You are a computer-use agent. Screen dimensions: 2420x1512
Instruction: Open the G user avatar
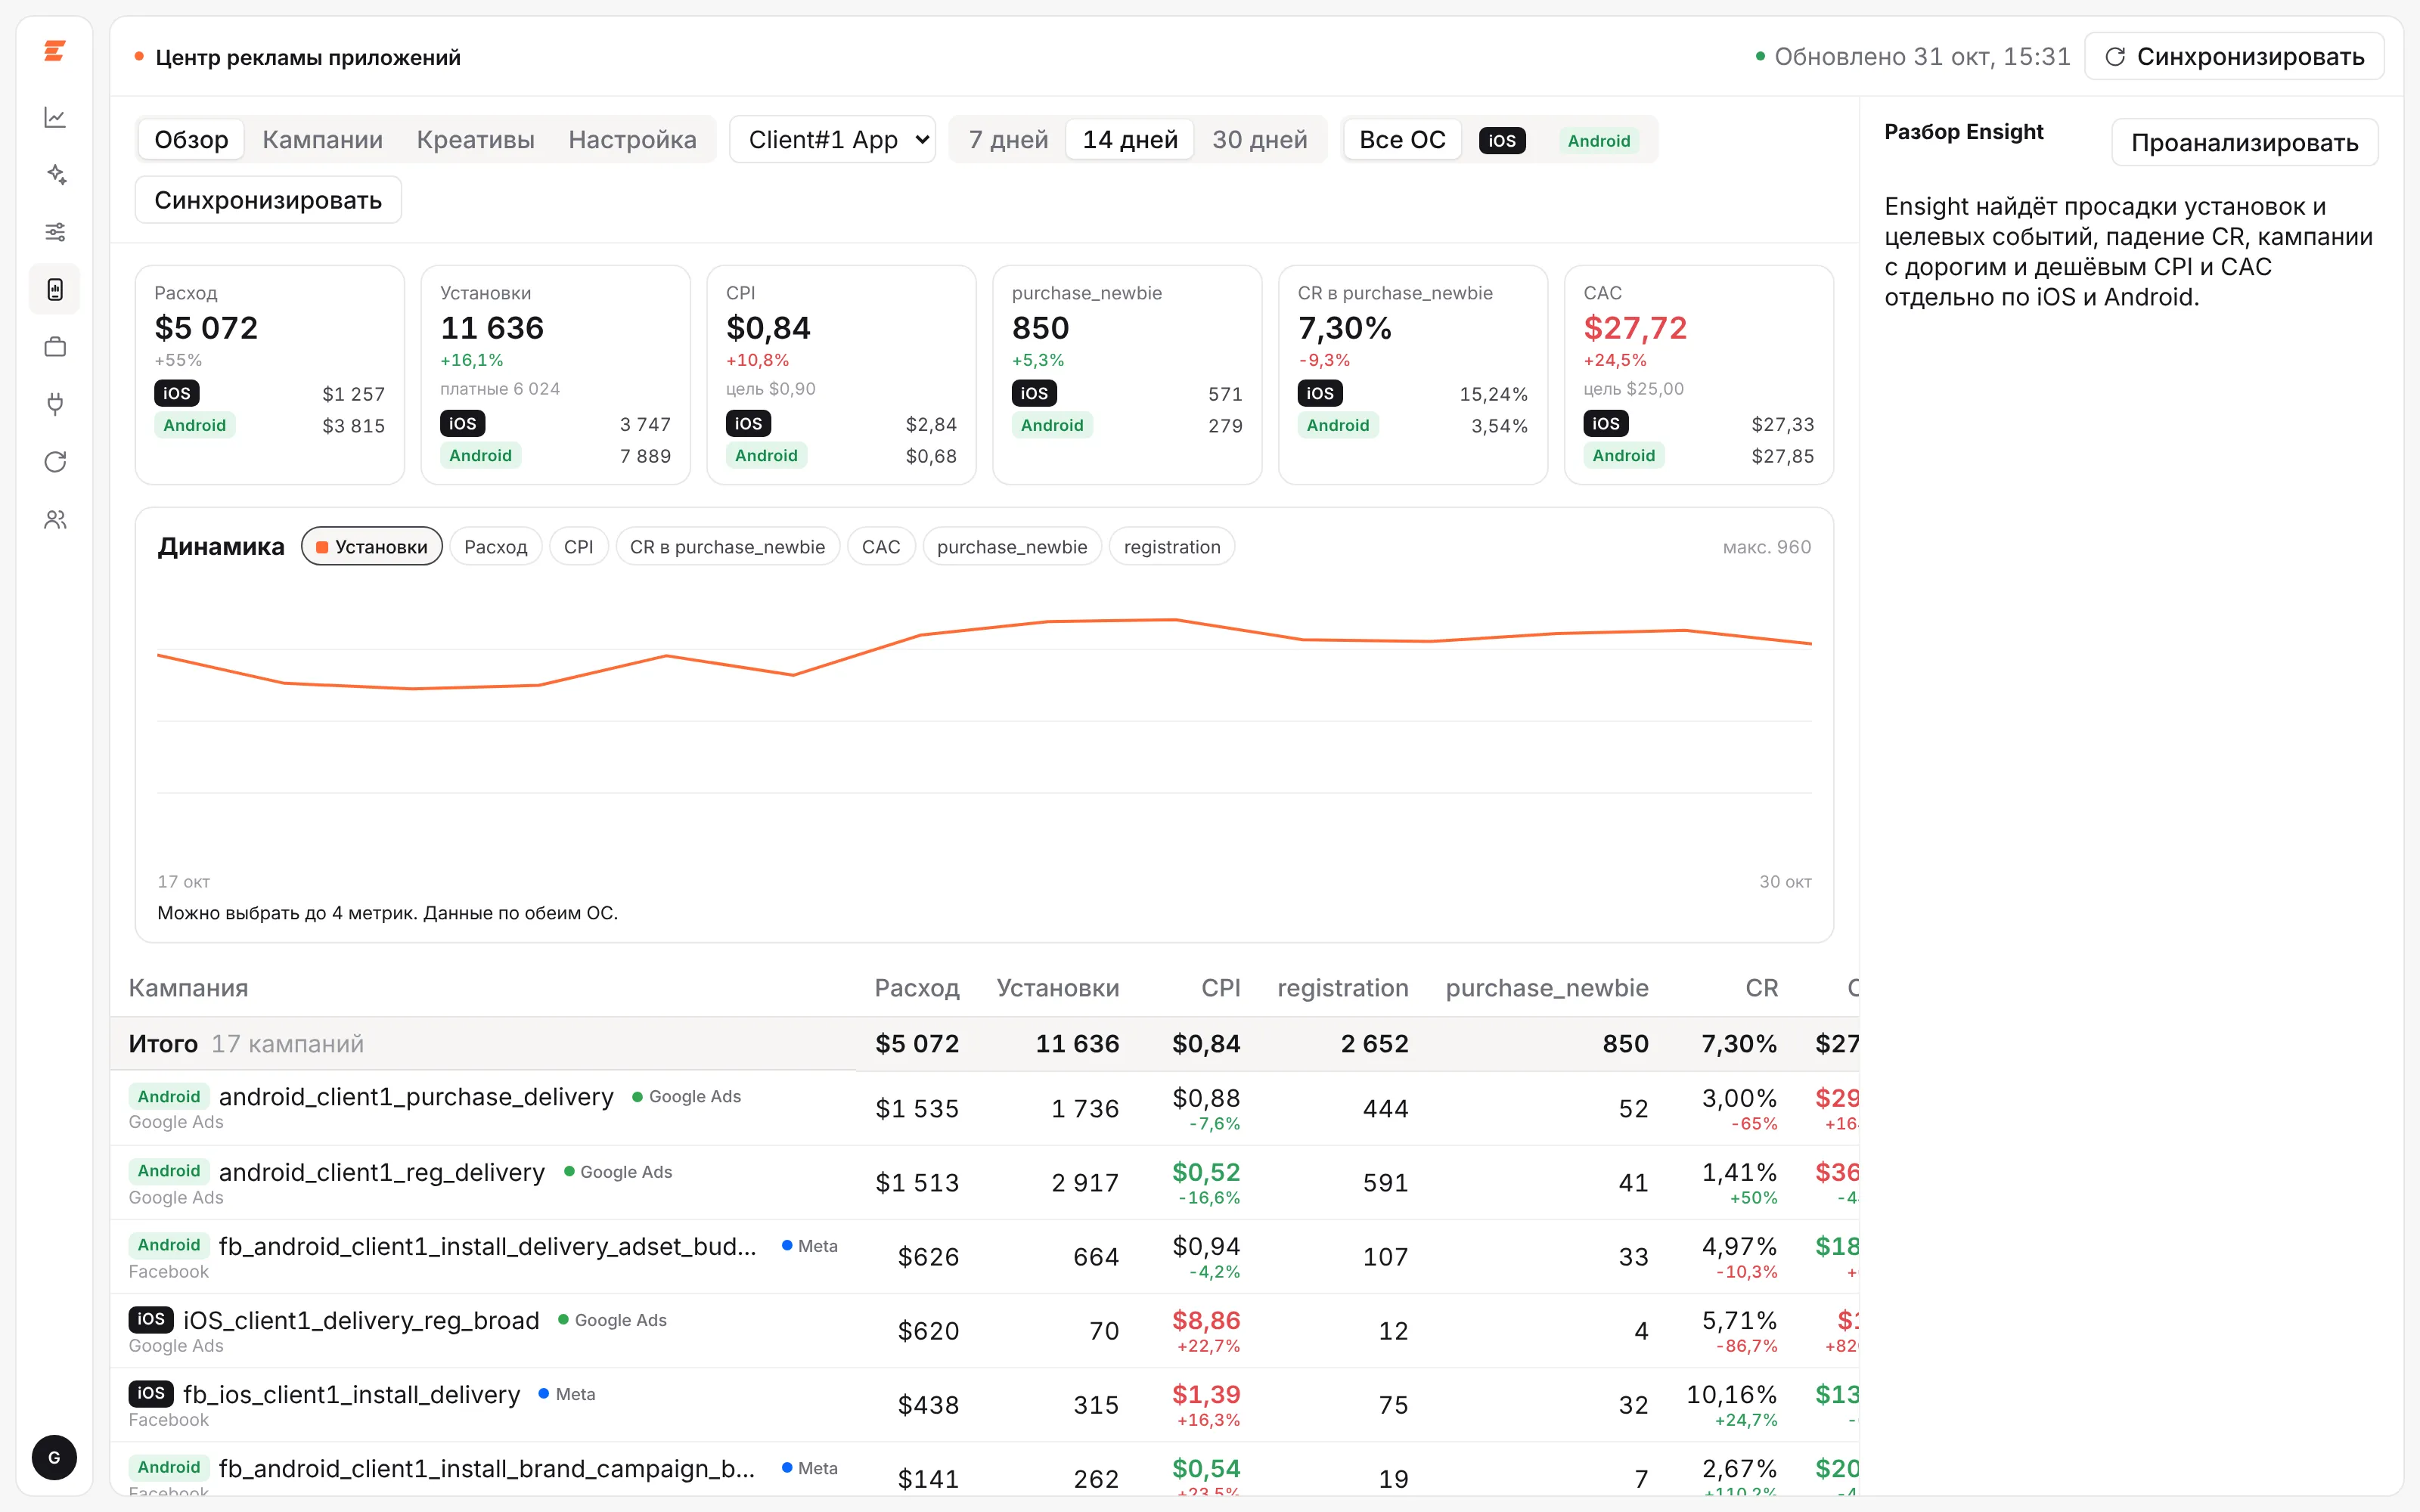tap(54, 1458)
